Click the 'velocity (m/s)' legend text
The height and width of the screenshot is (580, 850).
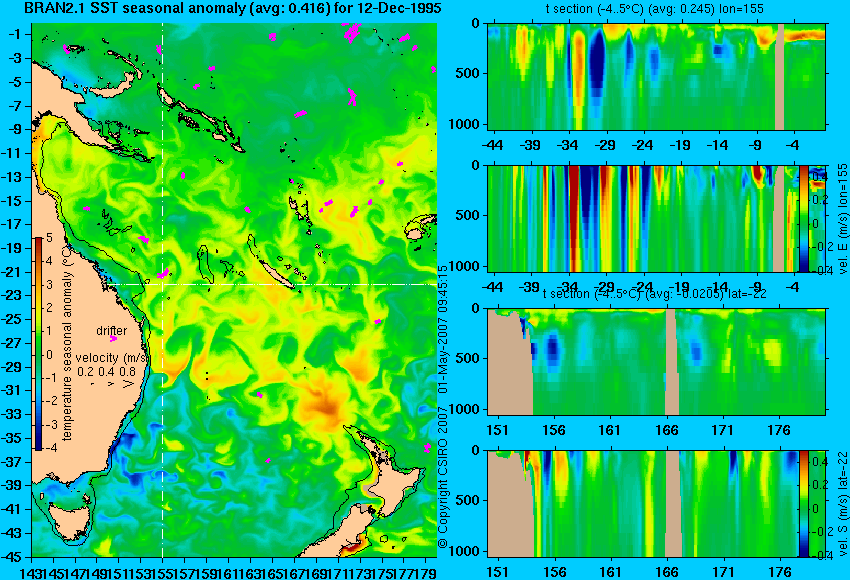pyautogui.click(x=111, y=358)
